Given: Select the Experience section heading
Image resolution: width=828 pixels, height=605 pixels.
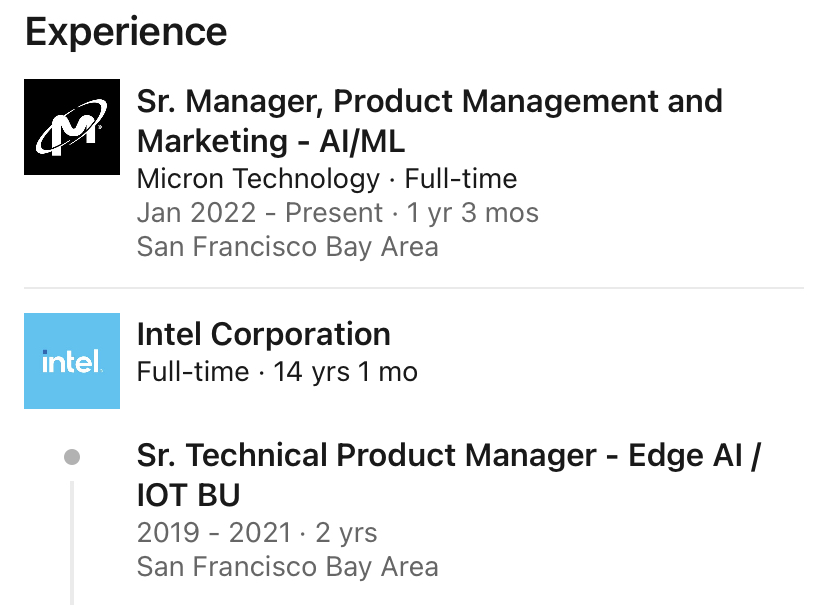Looking at the screenshot, I should tap(126, 32).
